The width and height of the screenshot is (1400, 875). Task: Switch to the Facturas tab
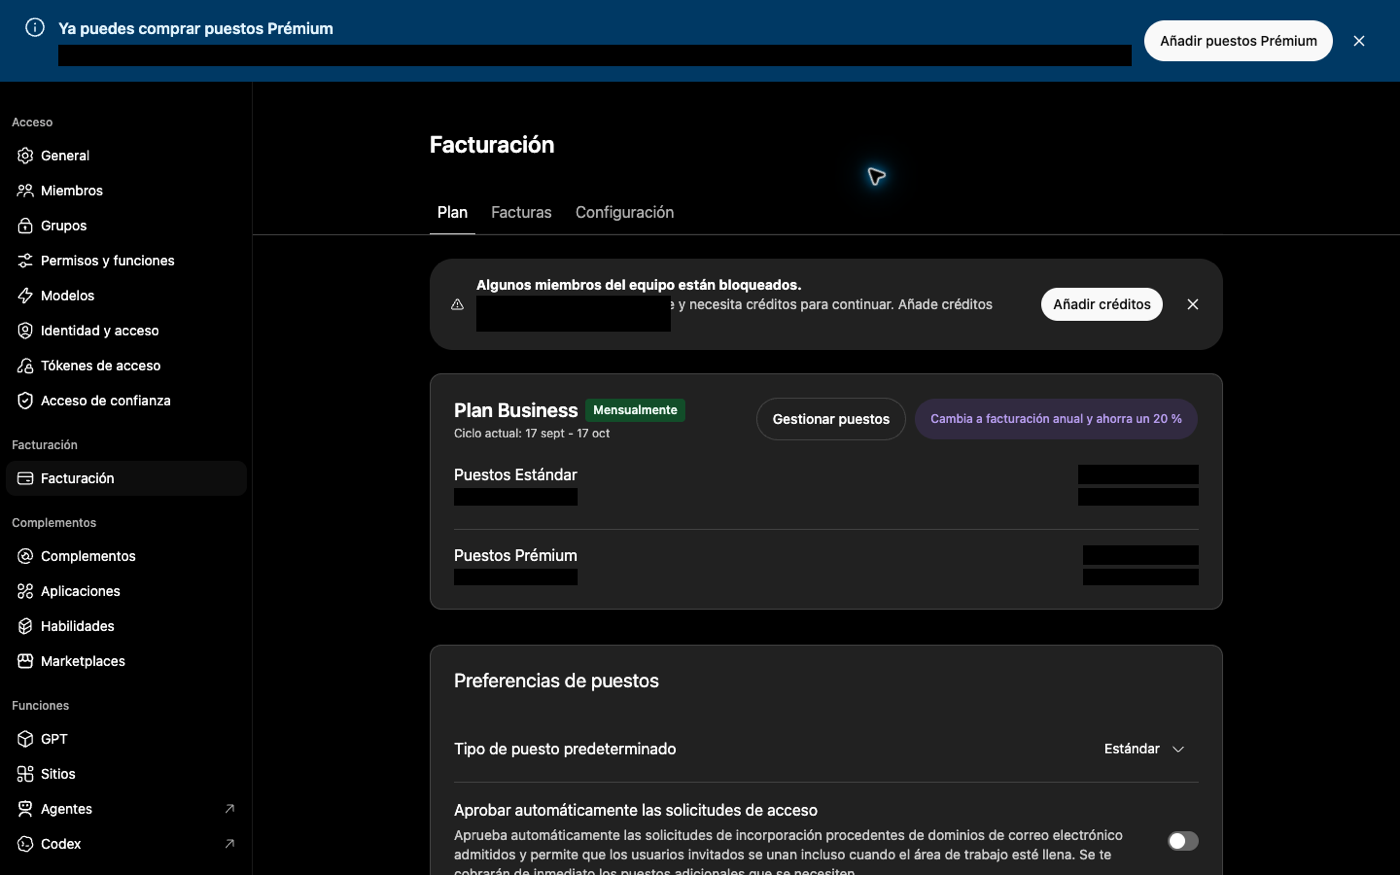[521, 212]
